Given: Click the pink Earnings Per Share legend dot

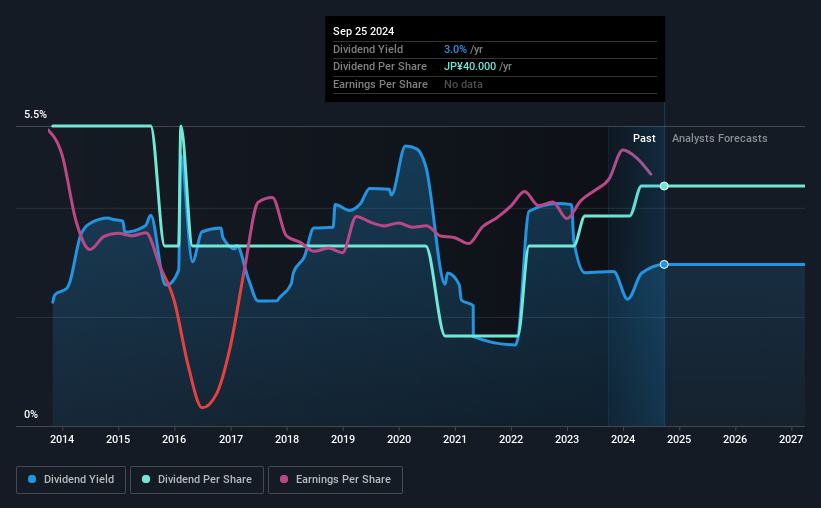Looking at the screenshot, I should (284, 479).
